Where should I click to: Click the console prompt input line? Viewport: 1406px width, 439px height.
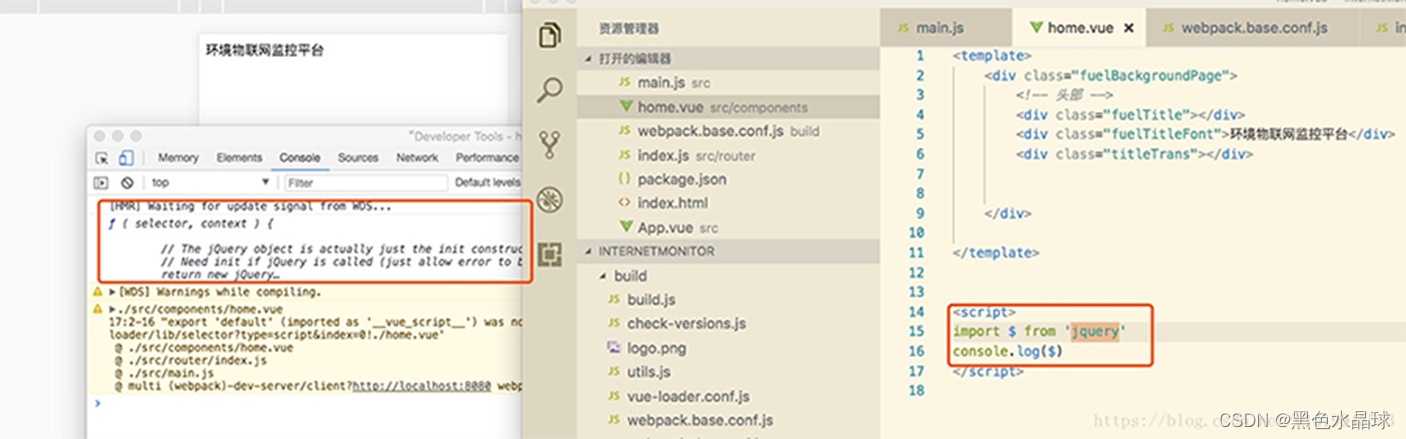coord(310,403)
